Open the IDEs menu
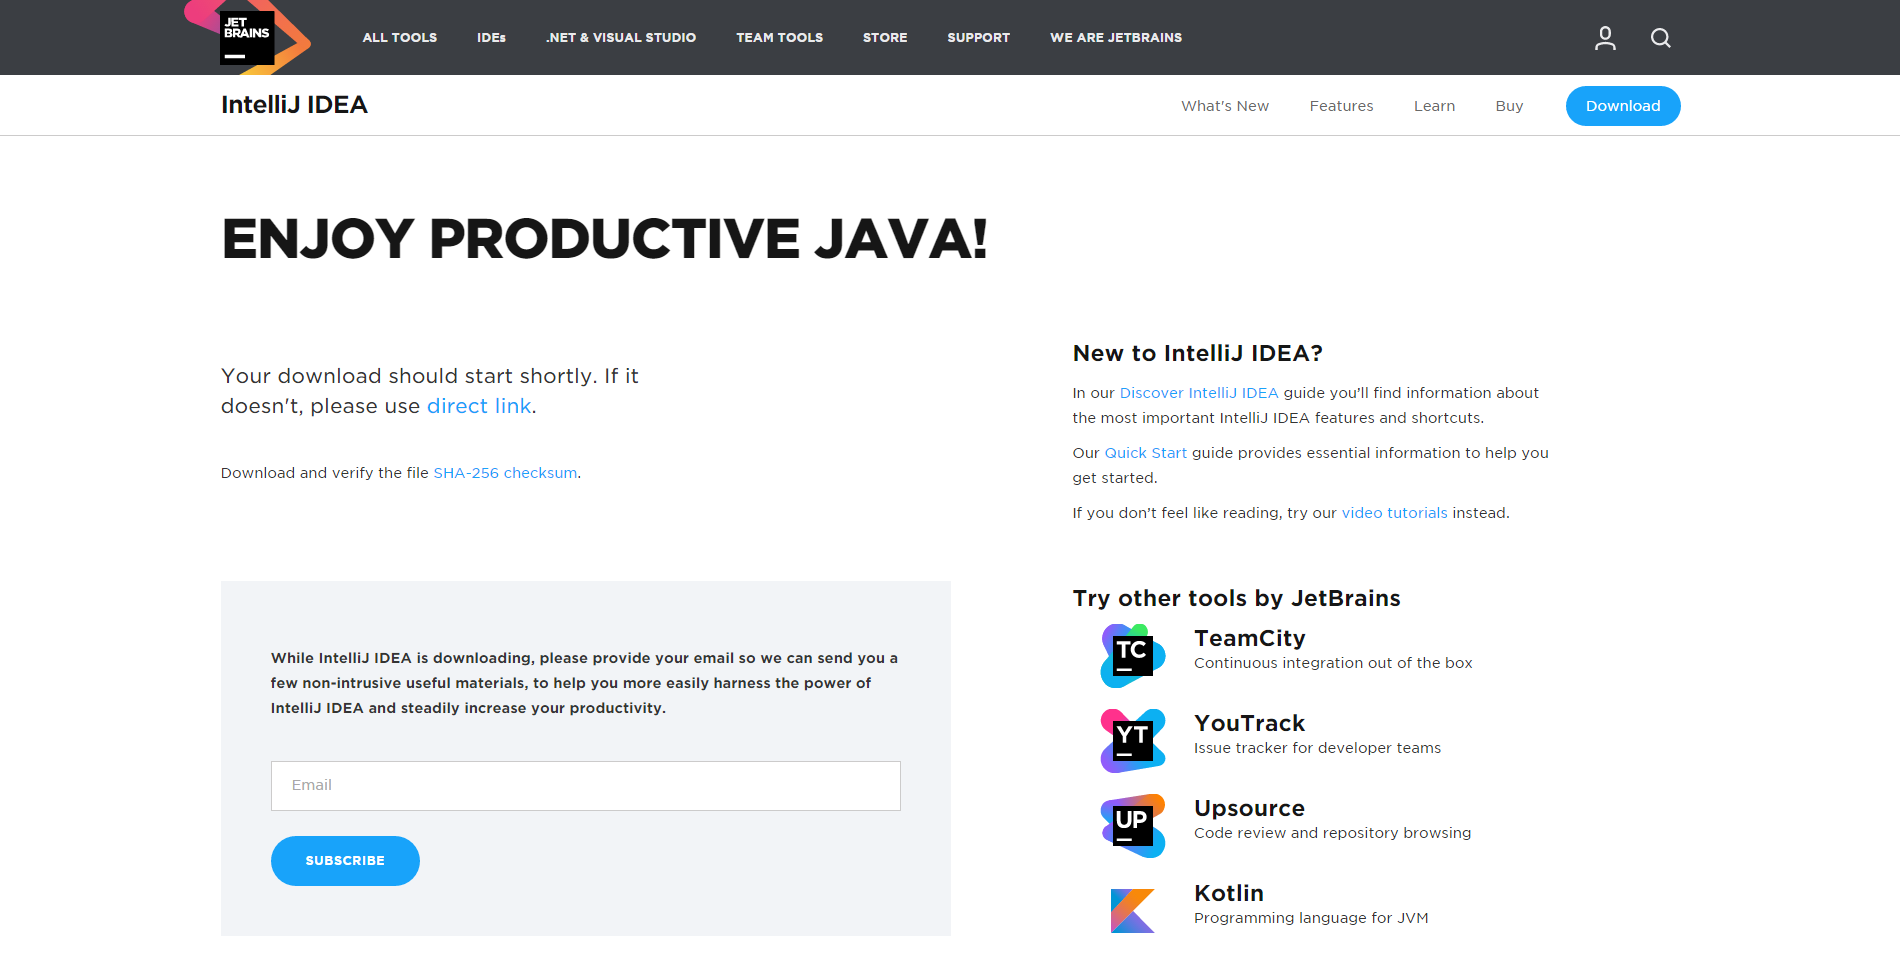This screenshot has width=1900, height=978. tap(491, 38)
